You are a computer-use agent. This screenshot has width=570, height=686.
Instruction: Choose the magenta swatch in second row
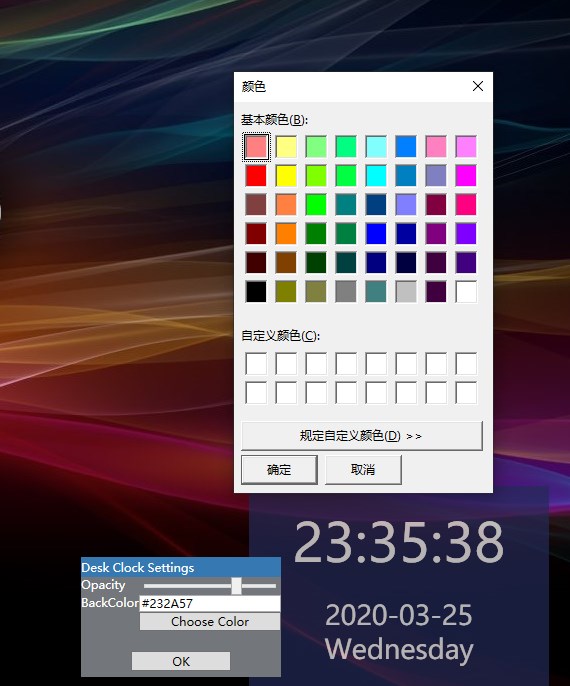click(x=466, y=175)
